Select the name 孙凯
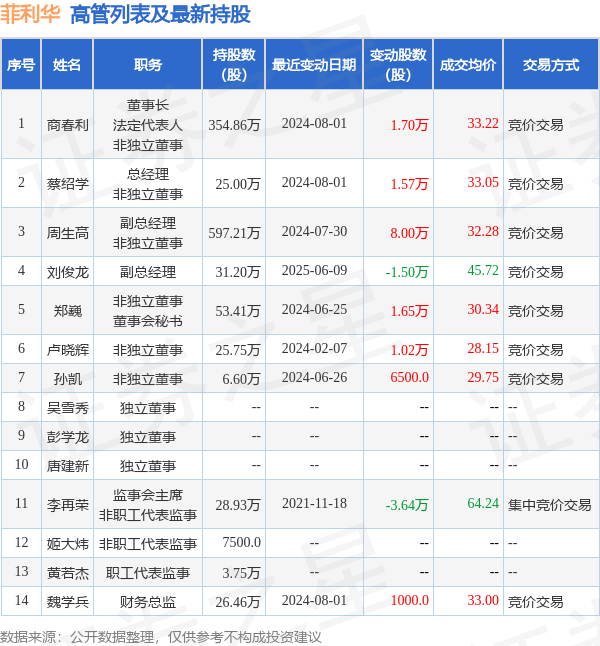The width and height of the screenshot is (600, 646). pos(68,379)
